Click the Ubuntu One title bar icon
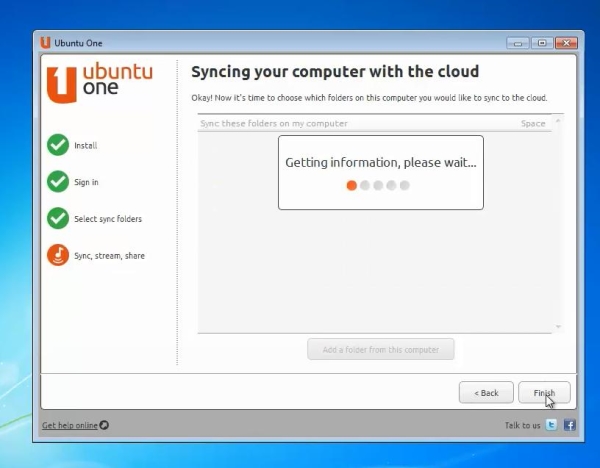600x468 pixels. pos(45,42)
